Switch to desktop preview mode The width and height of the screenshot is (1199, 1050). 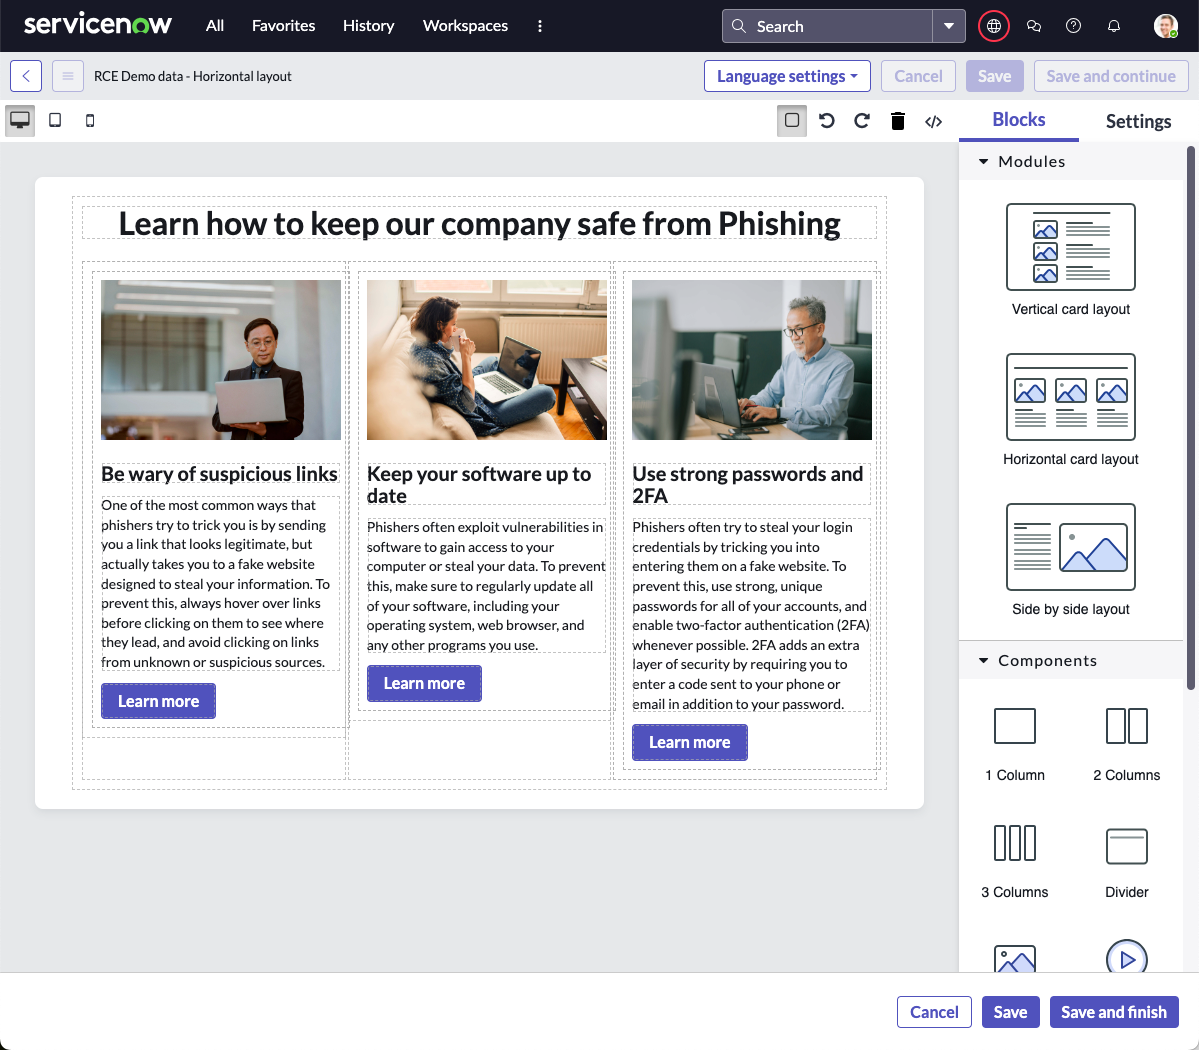[20, 121]
